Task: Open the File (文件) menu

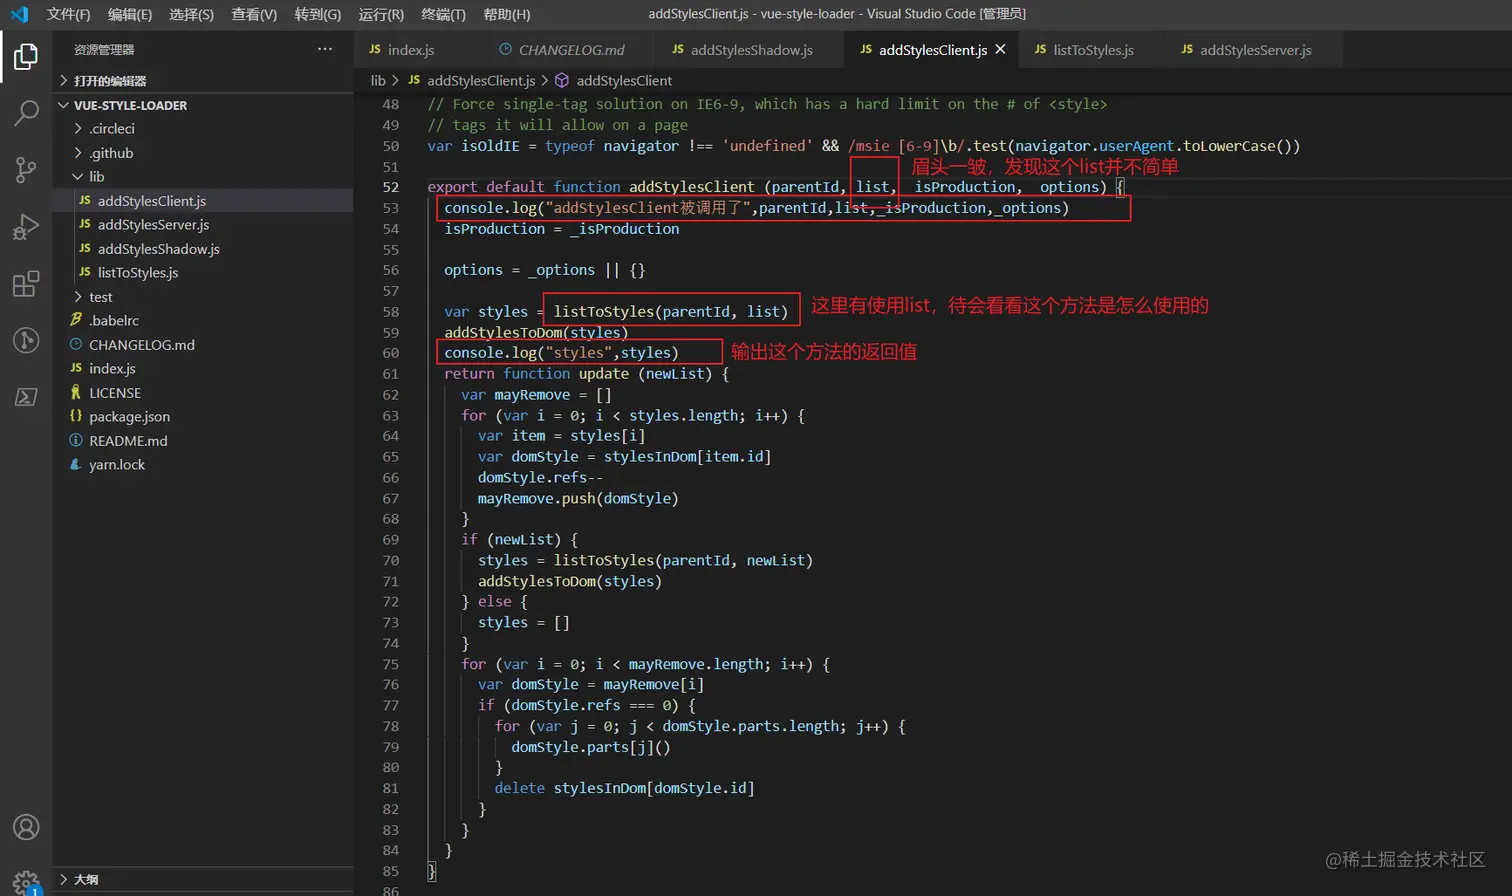Action: 68,14
